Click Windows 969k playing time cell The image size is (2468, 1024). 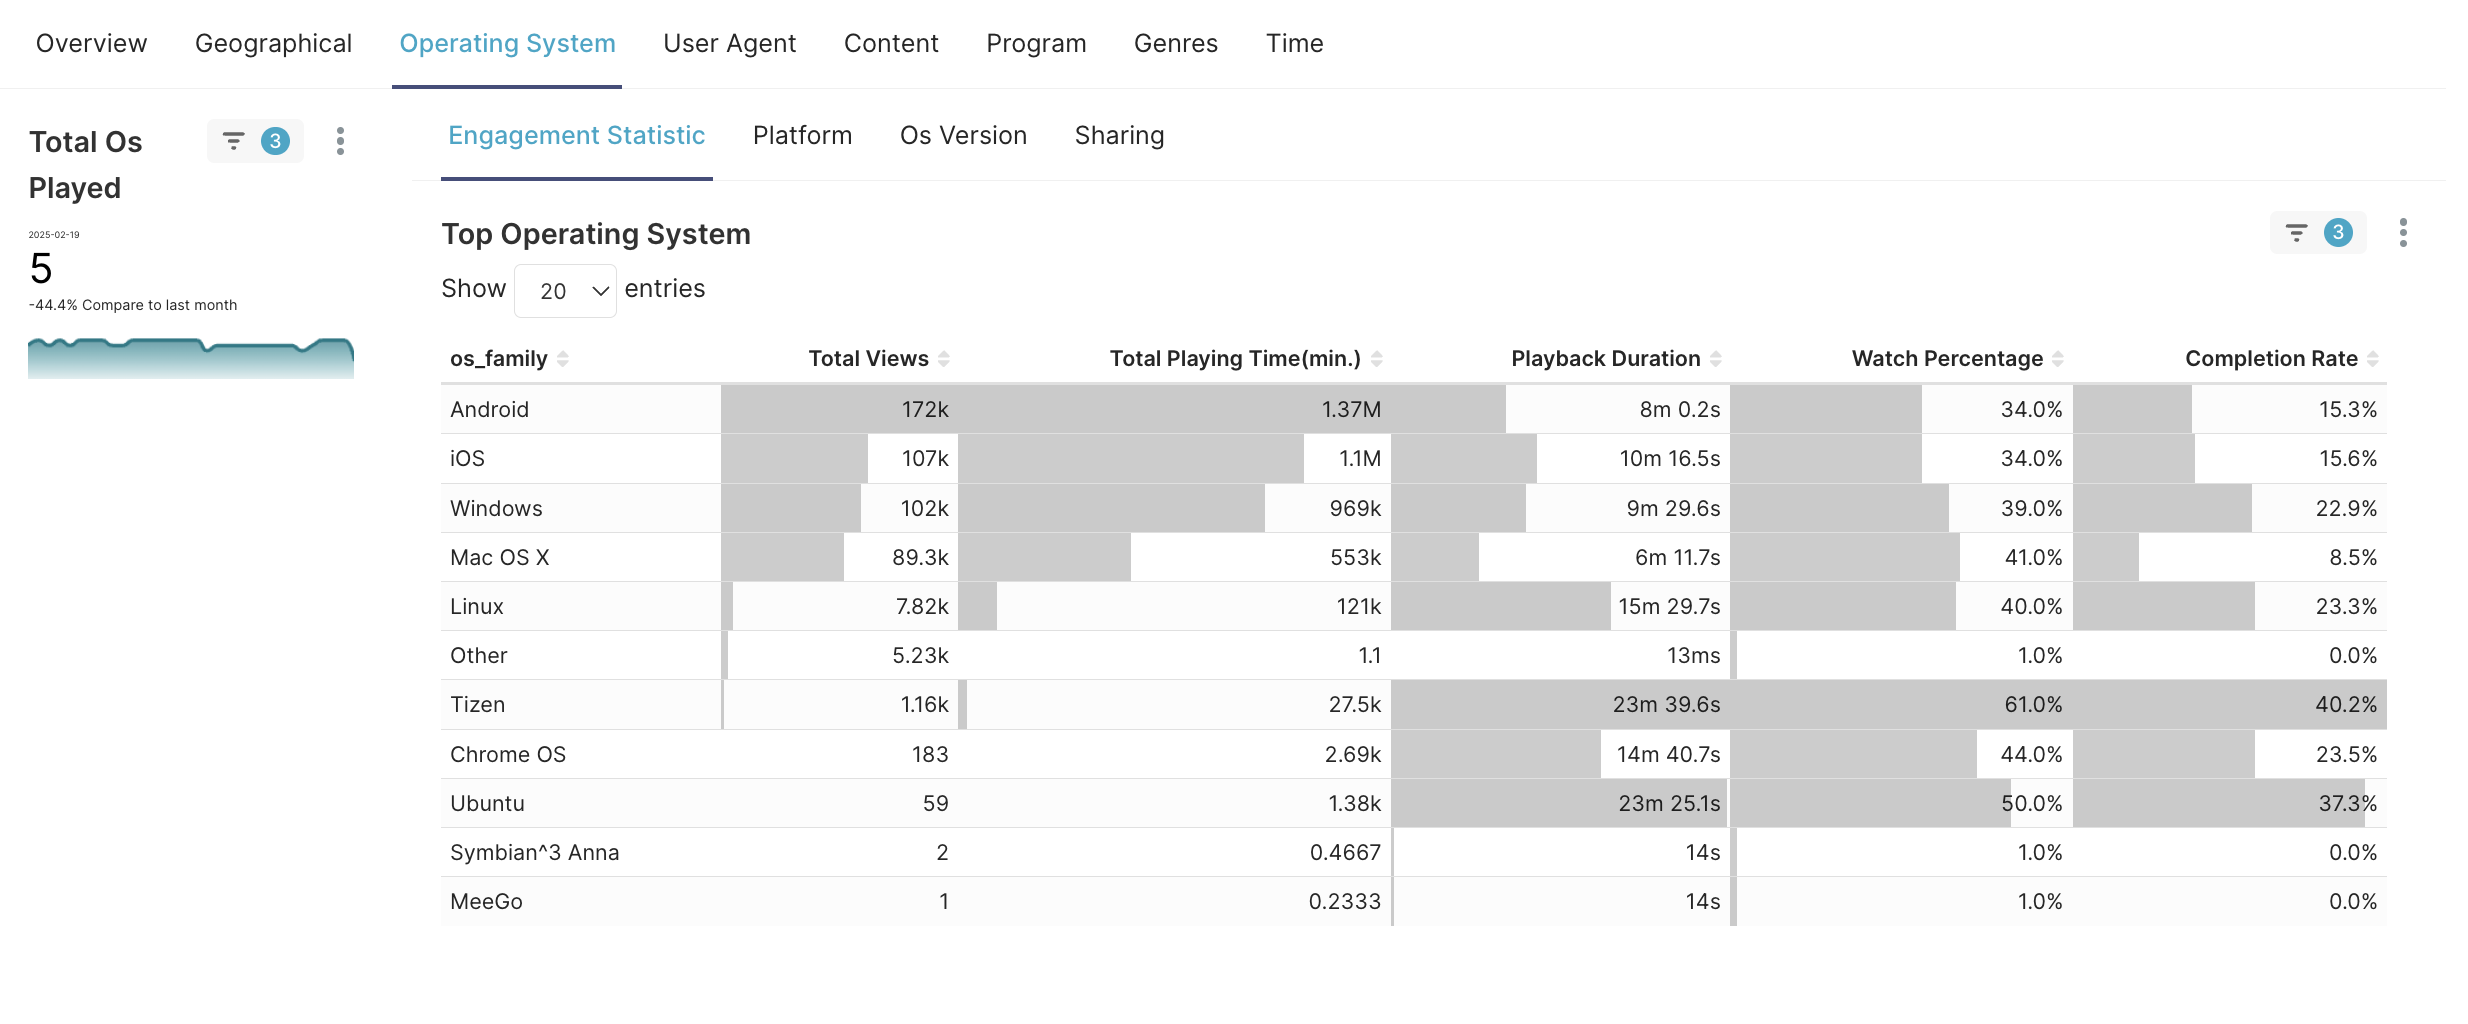coord(1174,508)
